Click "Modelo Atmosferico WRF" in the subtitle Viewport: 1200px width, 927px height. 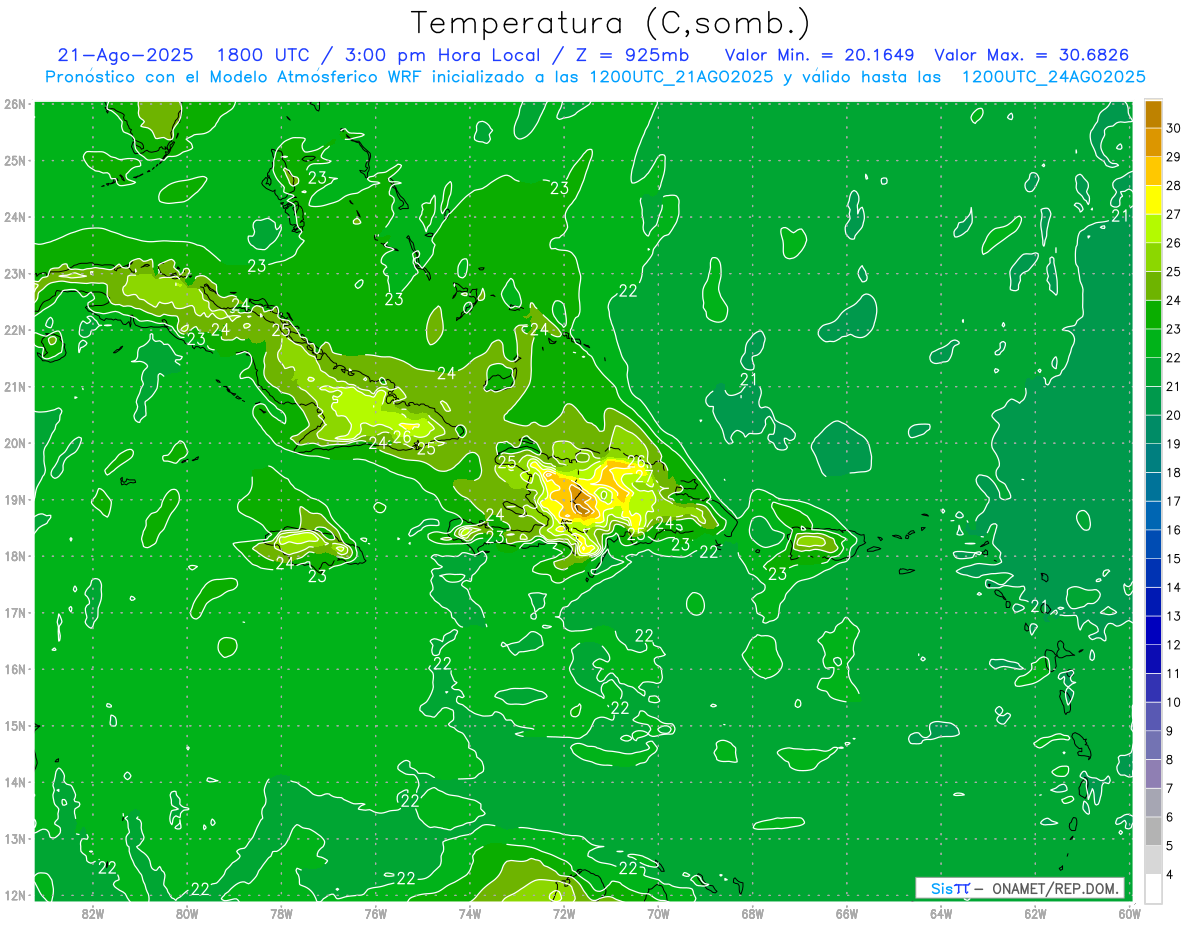(x=325, y=77)
